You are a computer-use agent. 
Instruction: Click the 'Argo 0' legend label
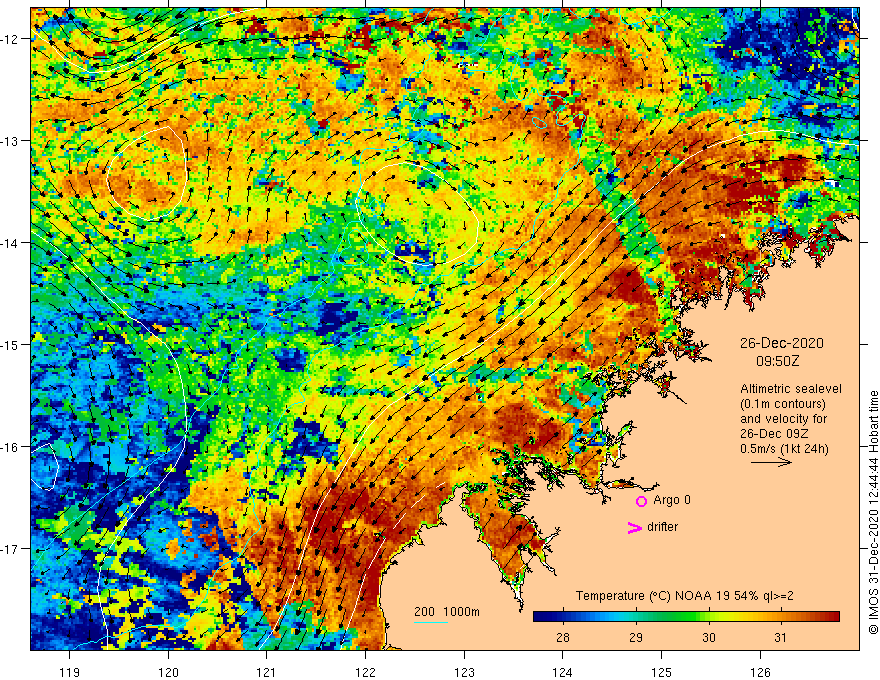pos(672,500)
